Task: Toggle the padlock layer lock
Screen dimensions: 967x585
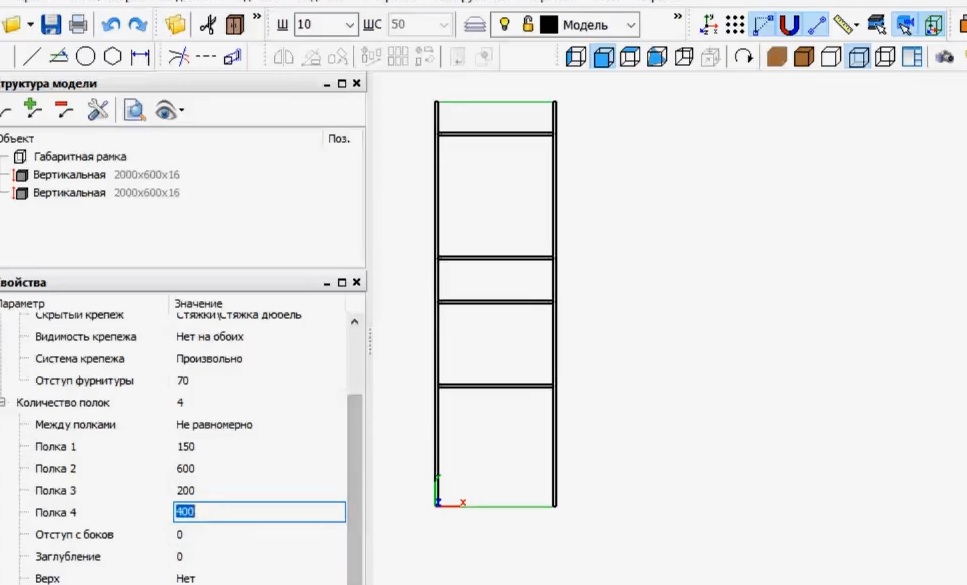Action: (527, 25)
